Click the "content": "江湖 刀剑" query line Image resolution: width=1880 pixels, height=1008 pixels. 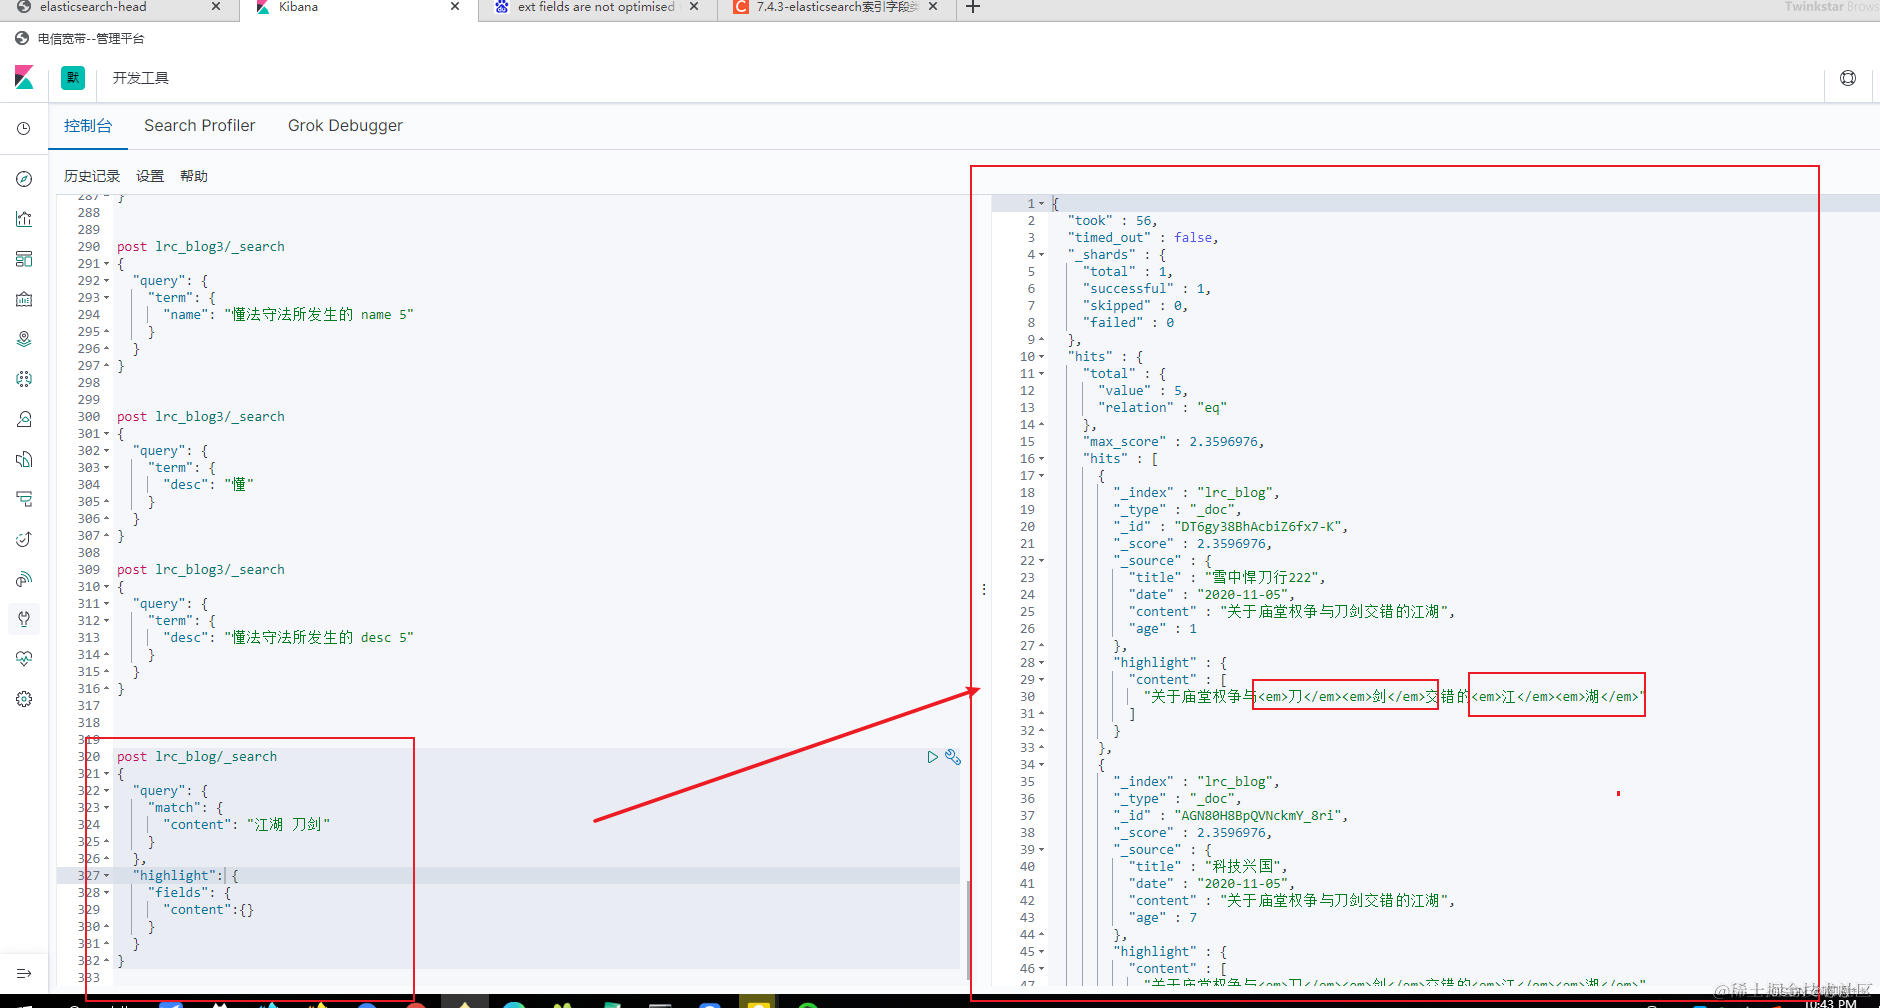click(246, 825)
